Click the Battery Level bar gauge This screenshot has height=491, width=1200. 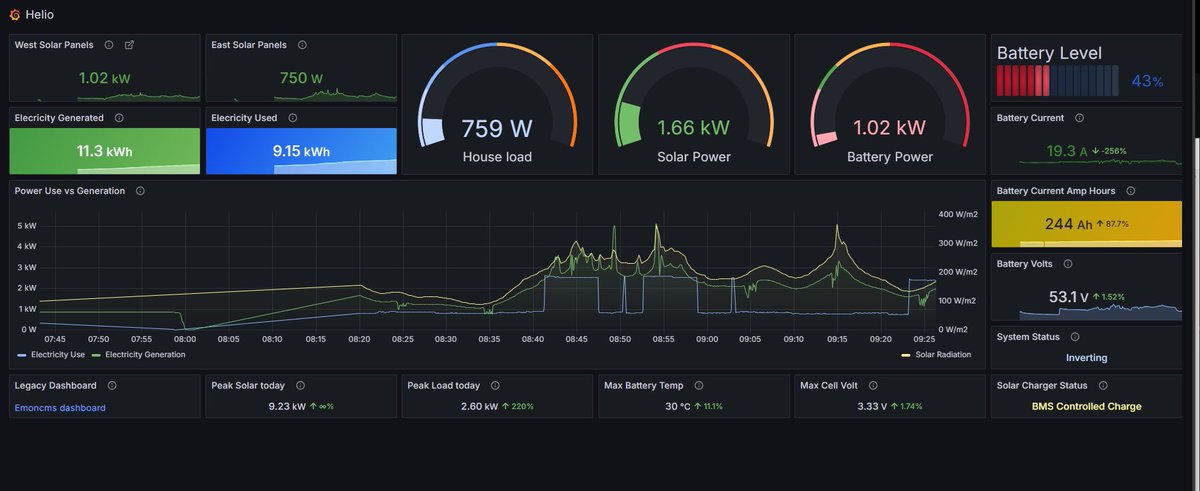1058,81
